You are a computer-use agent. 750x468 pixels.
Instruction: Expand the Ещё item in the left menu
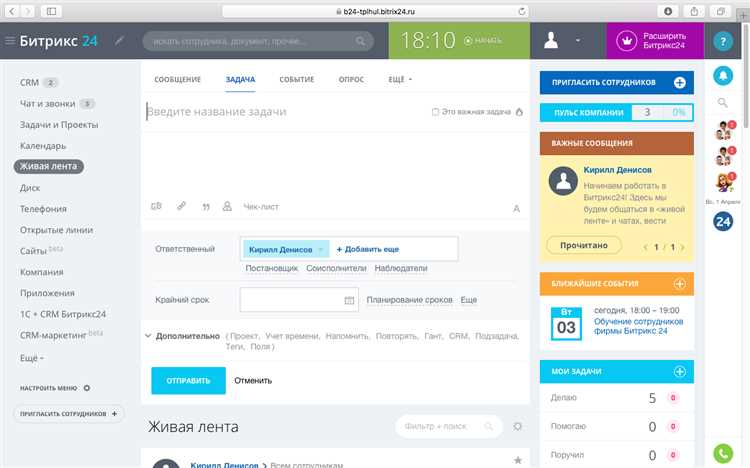(32, 358)
